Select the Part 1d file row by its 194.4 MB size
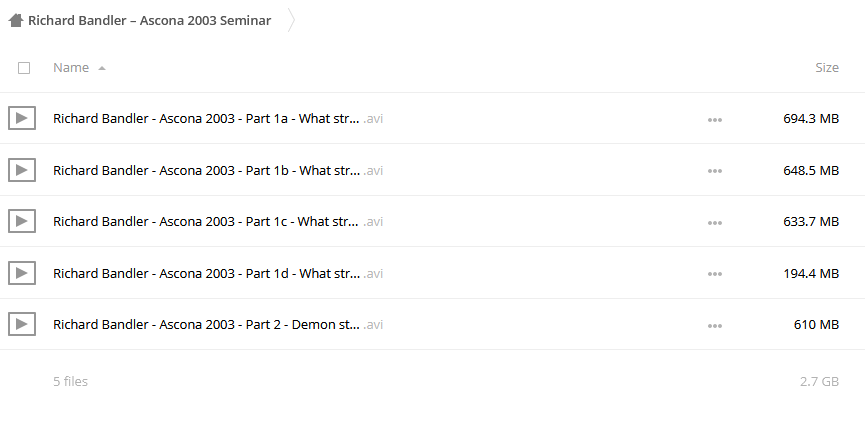 811,273
